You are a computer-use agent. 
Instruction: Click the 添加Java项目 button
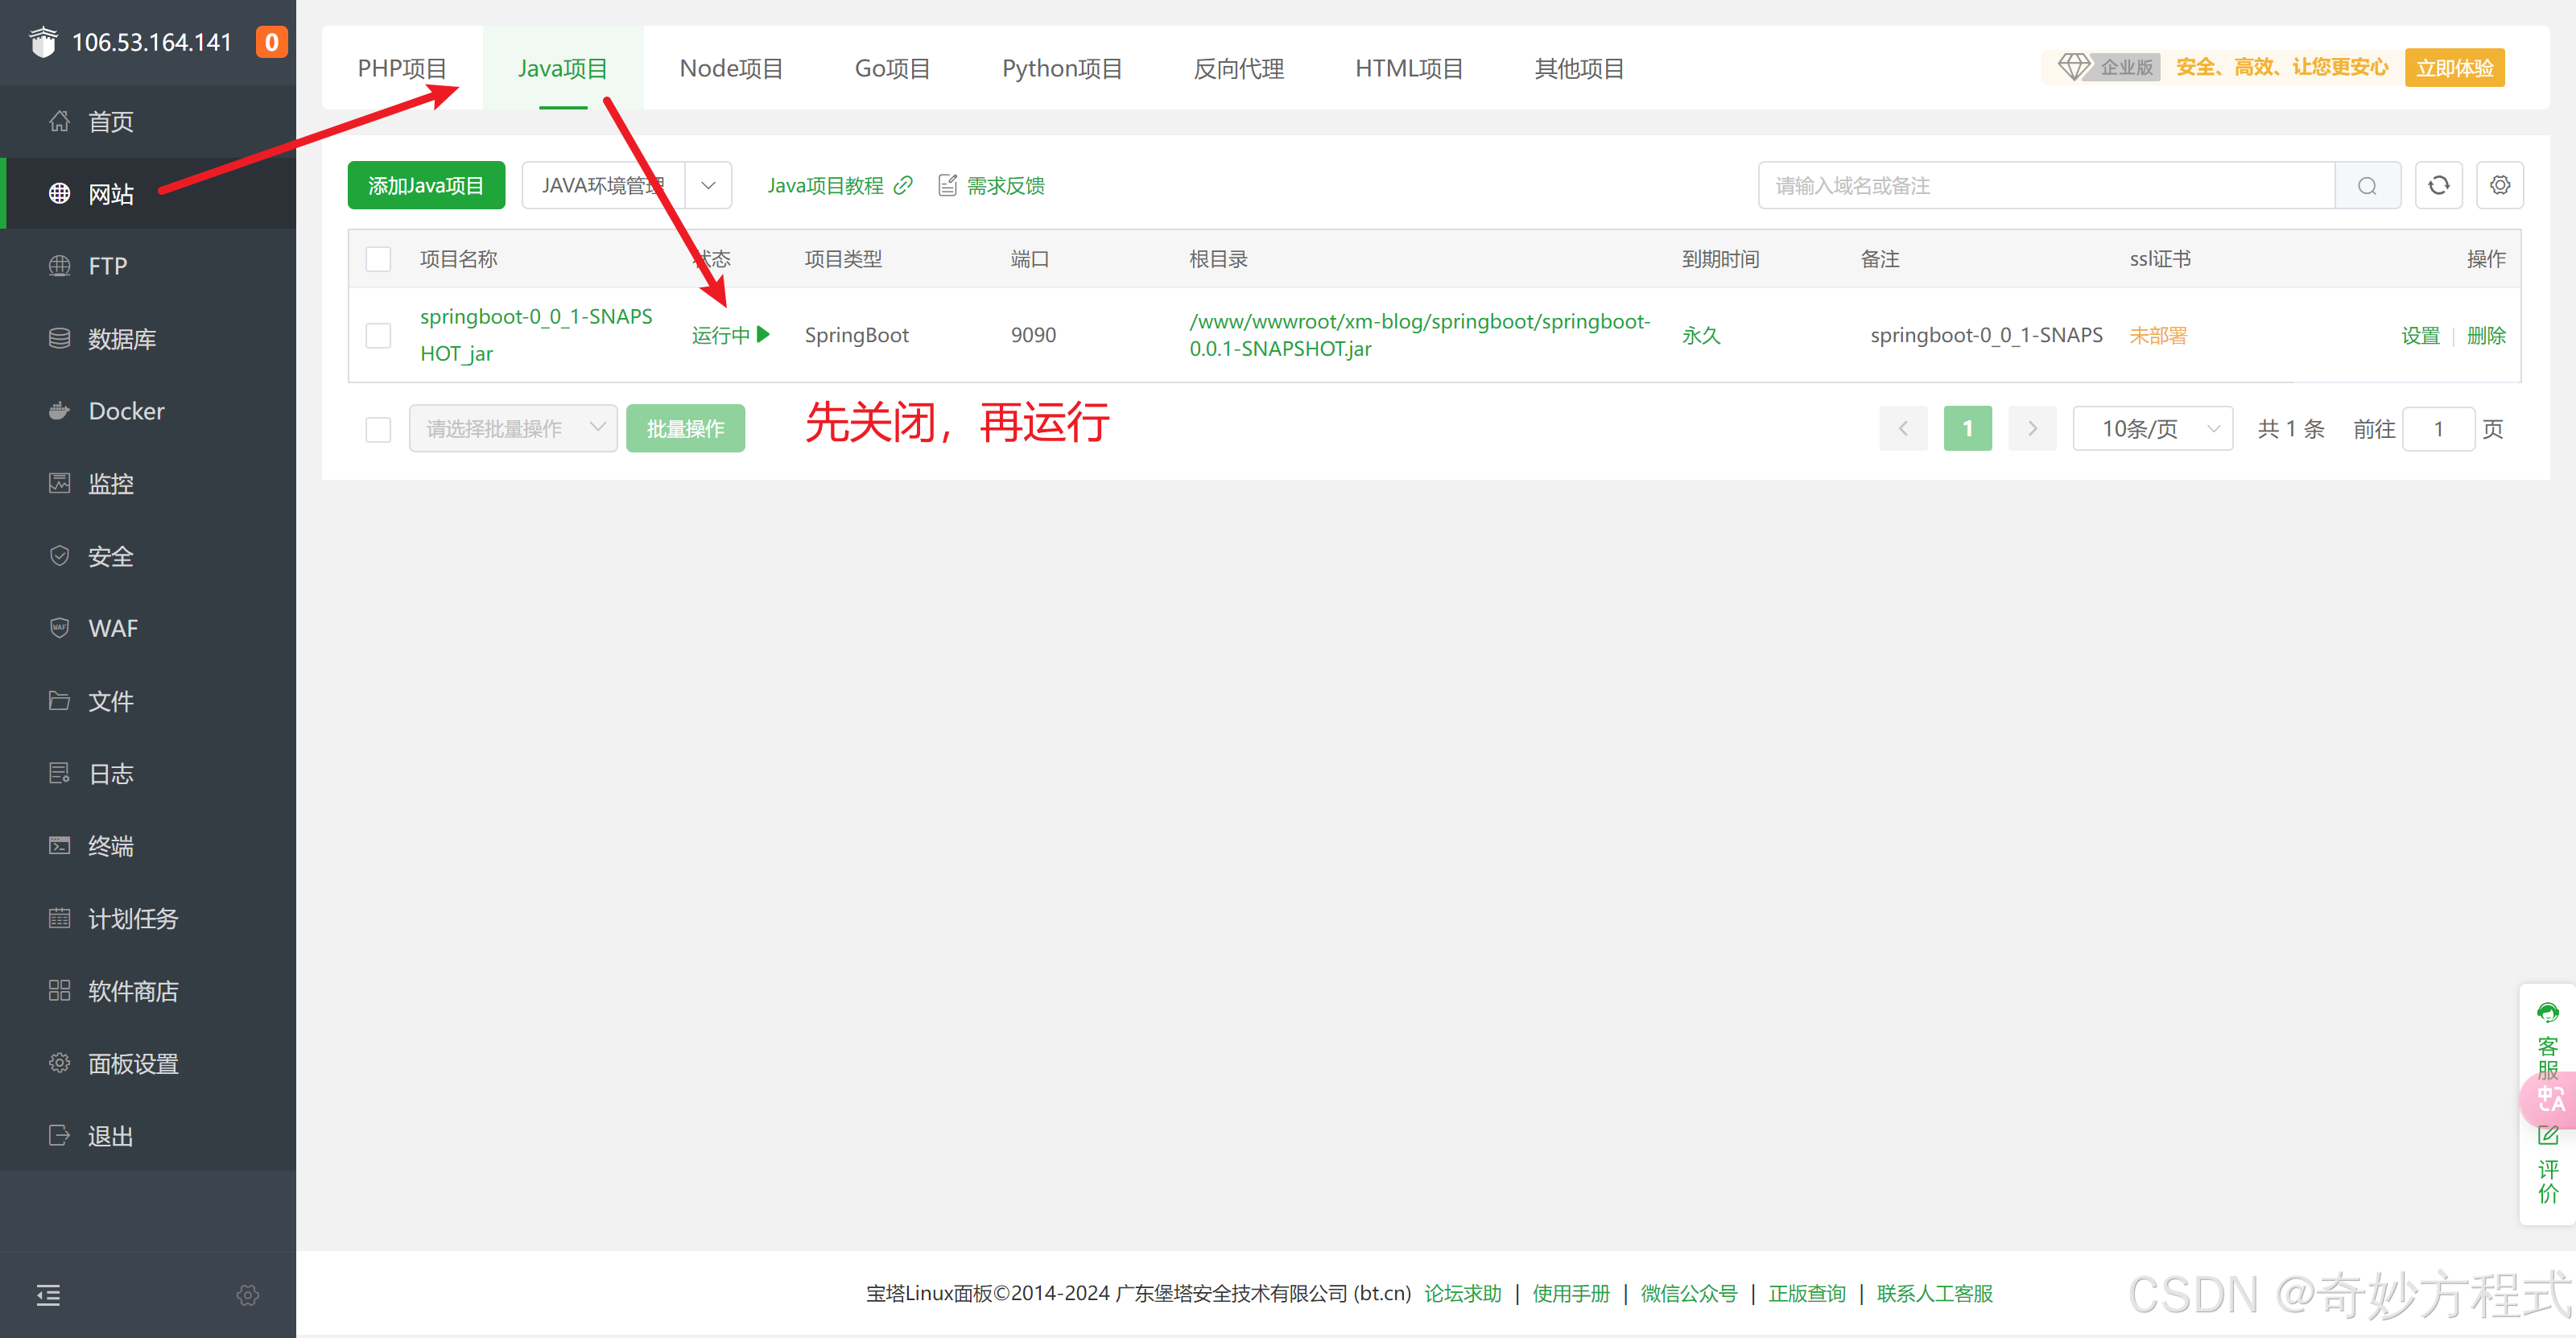pos(426,185)
